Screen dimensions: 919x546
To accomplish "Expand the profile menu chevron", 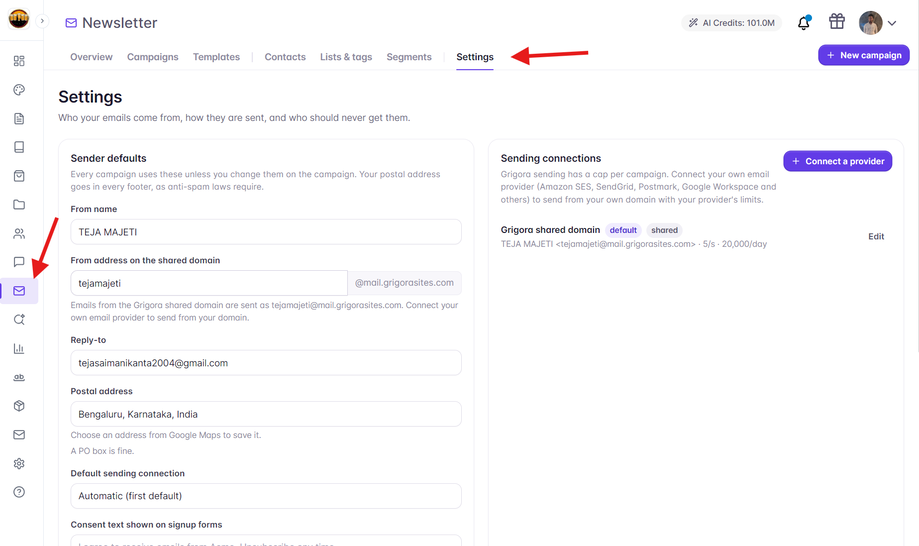I will coord(892,23).
